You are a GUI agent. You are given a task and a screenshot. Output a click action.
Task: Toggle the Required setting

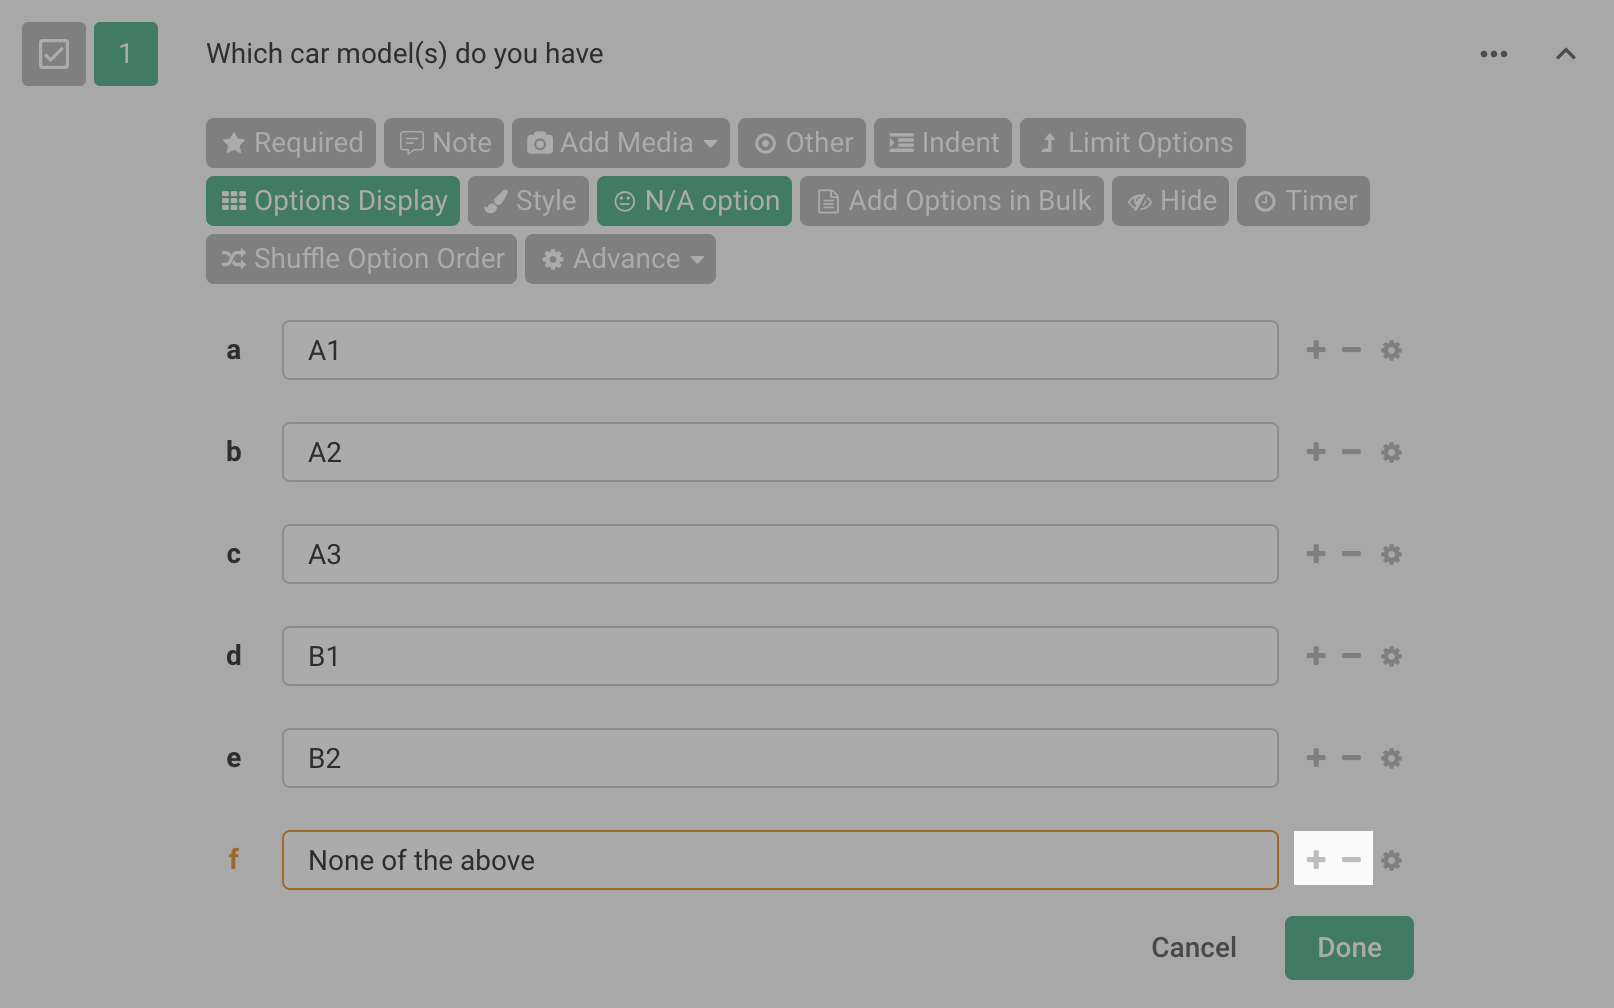click(291, 143)
